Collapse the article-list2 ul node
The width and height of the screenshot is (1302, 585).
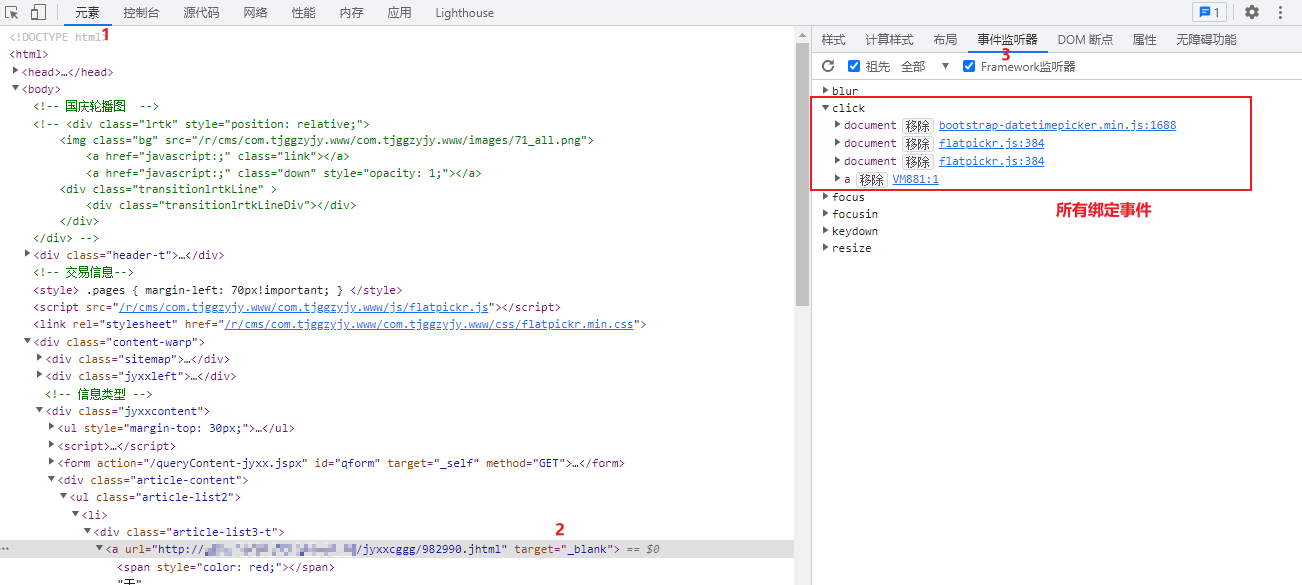tap(63, 497)
